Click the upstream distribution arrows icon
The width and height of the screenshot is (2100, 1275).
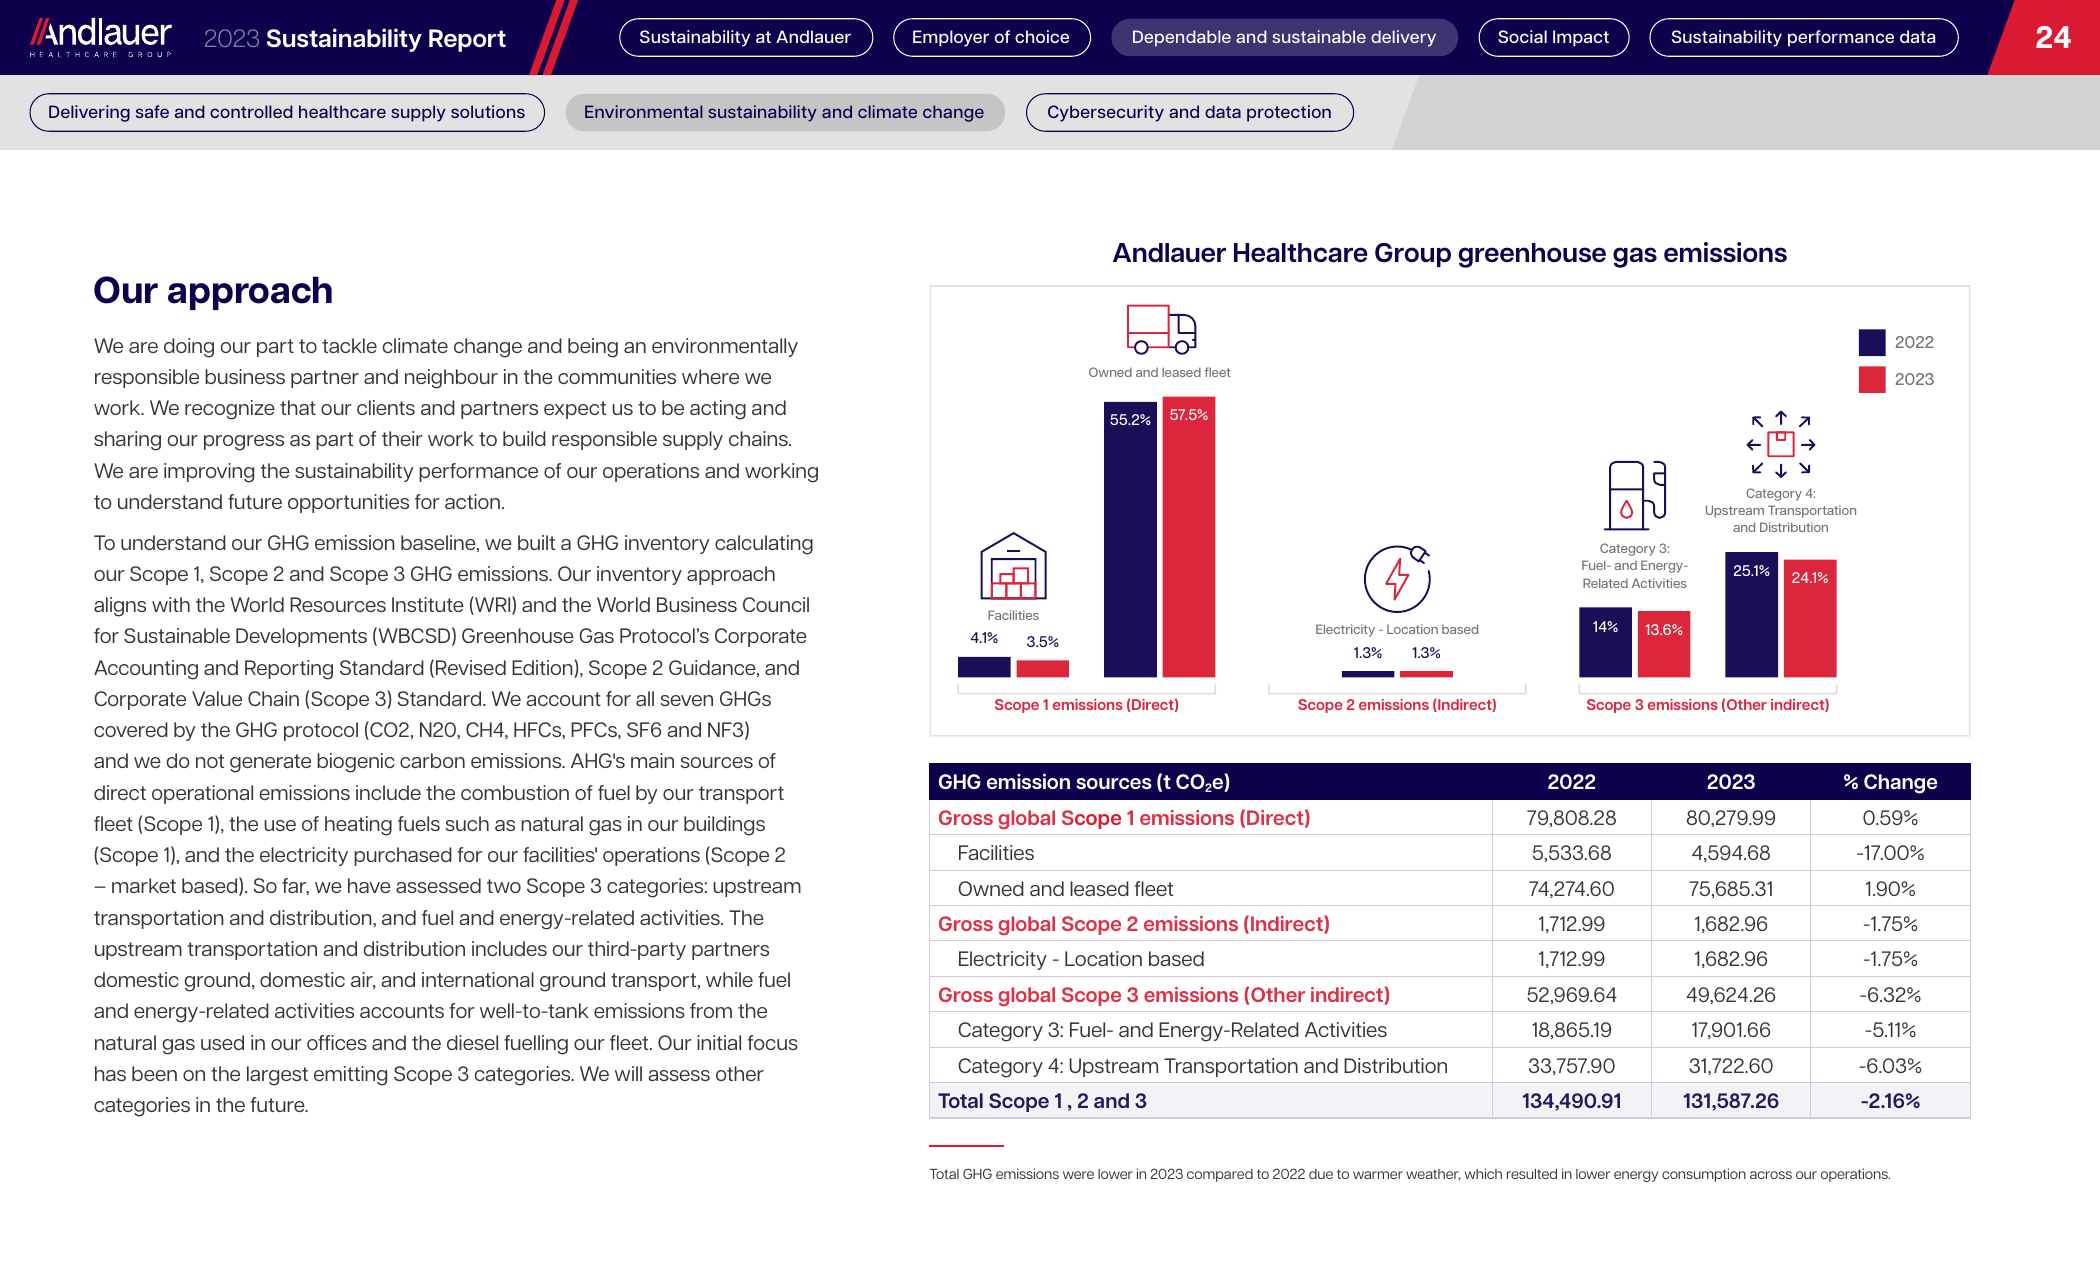[1780, 444]
